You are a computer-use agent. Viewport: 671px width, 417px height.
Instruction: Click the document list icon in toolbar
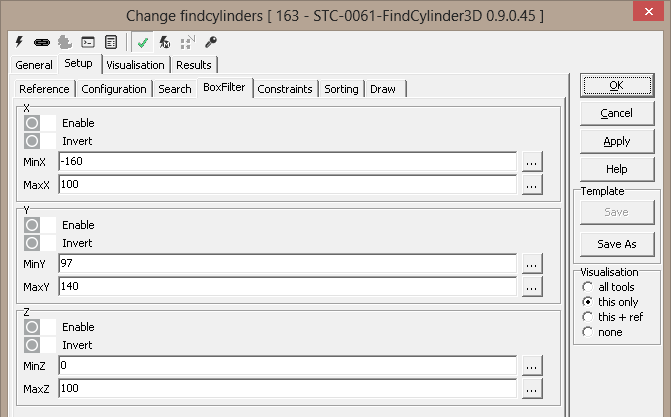click(x=110, y=42)
